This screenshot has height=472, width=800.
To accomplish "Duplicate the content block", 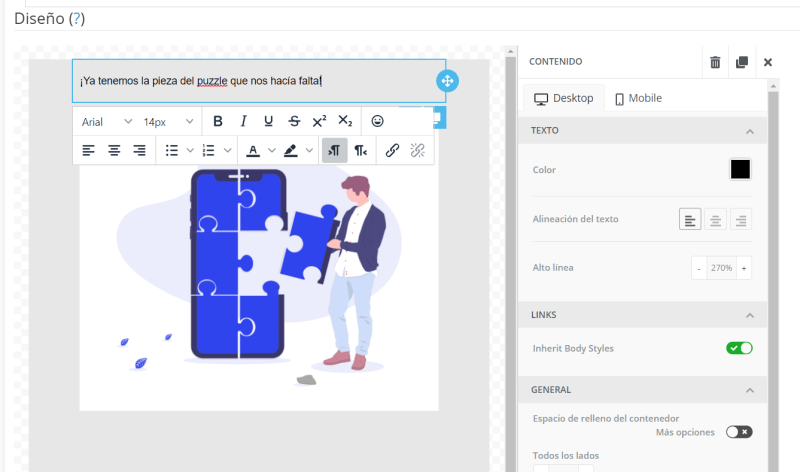I will (742, 62).
